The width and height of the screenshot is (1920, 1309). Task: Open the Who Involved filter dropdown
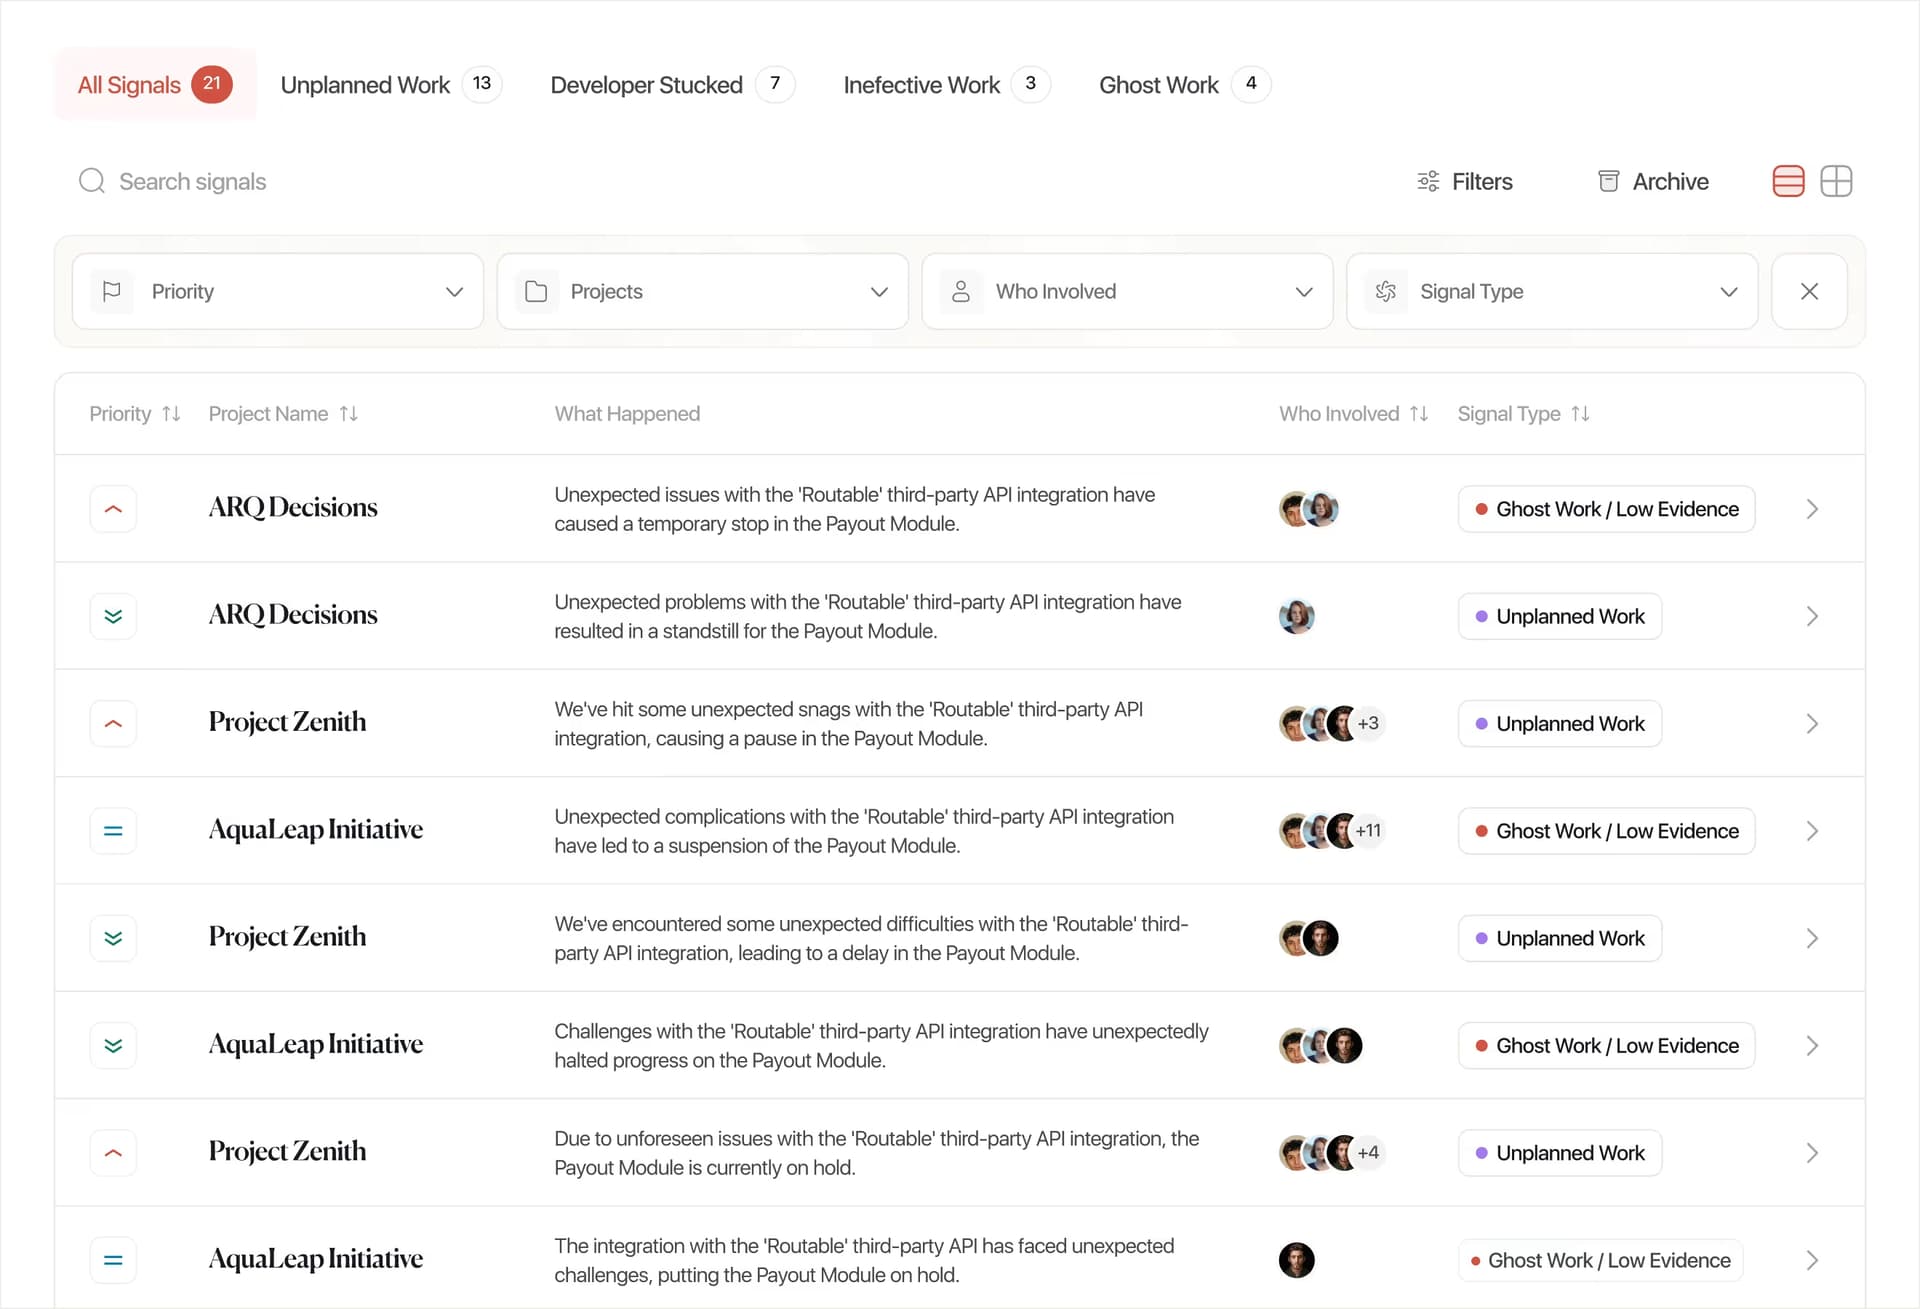[x=1127, y=291]
